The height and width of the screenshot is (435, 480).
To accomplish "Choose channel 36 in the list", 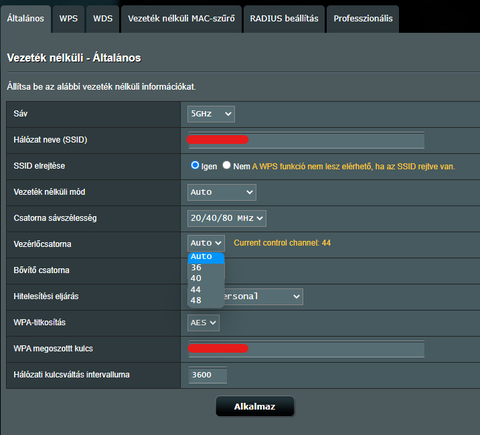I will click(x=206, y=268).
